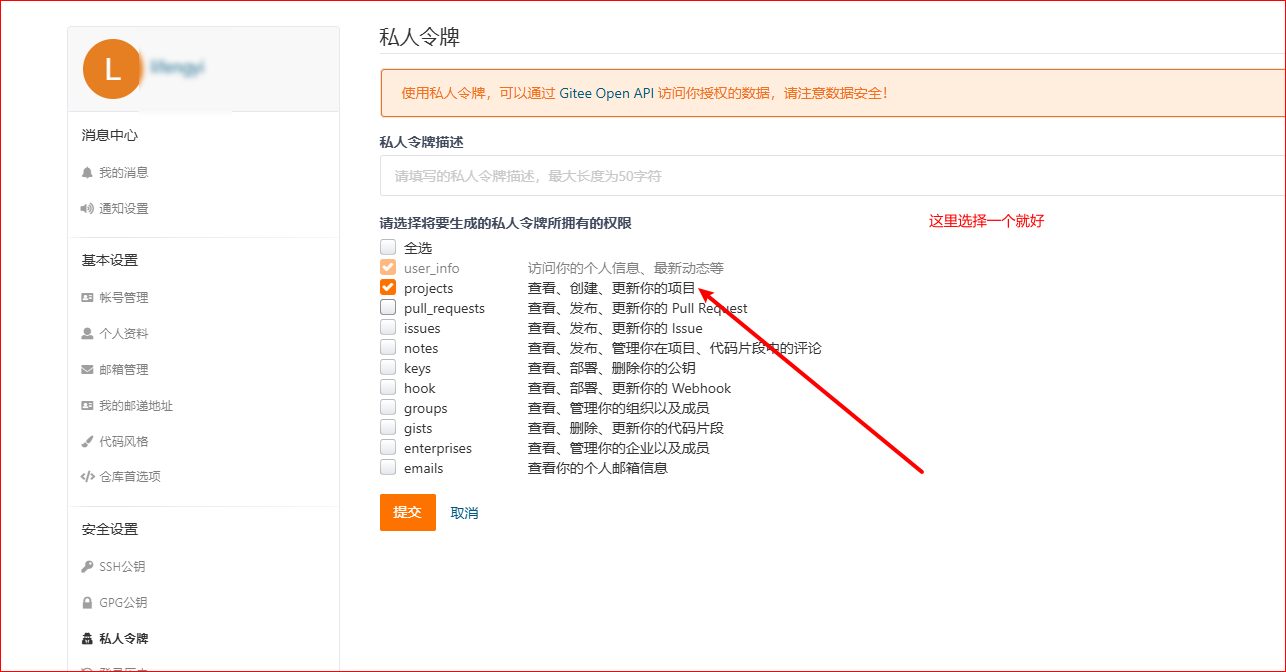Screen dimensions: 1286x672
Task: Uncheck the projects permission checkbox
Action: [x=388, y=287]
